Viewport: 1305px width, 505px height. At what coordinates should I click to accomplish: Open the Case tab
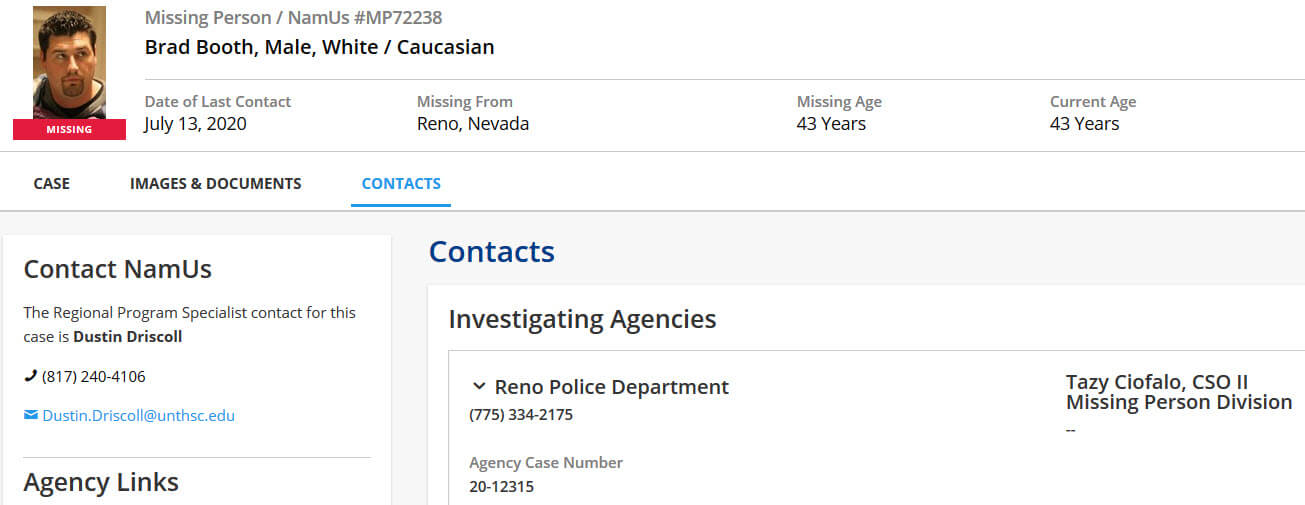click(52, 183)
